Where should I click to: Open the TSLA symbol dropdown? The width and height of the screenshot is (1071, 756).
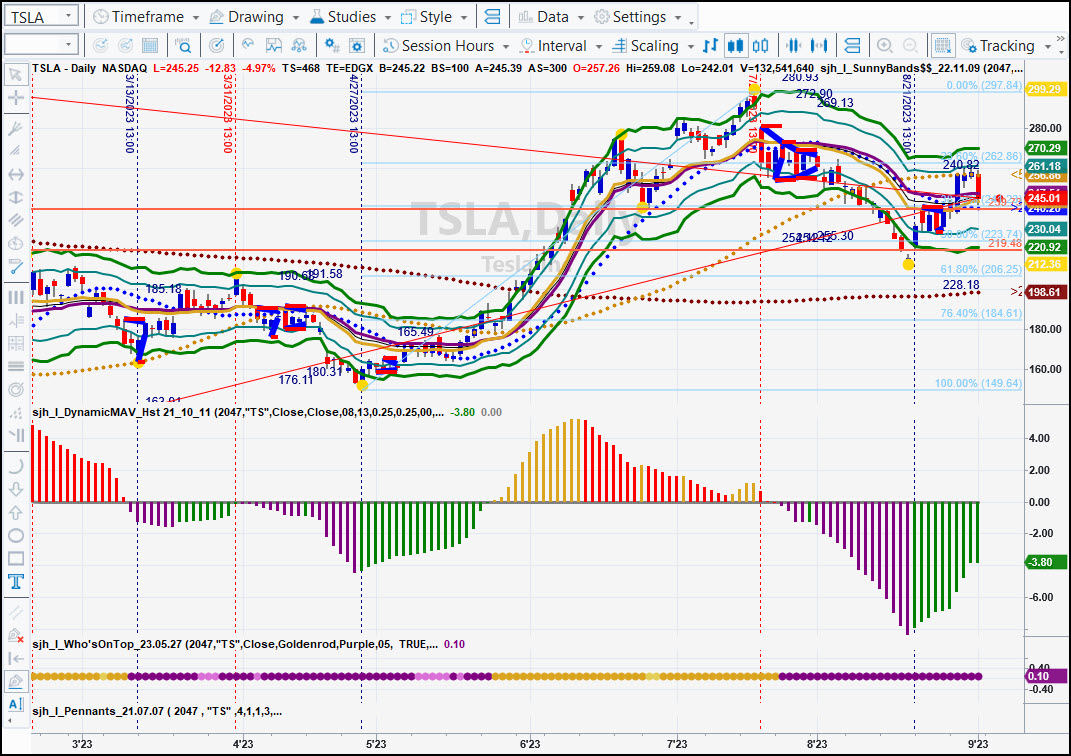point(68,16)
